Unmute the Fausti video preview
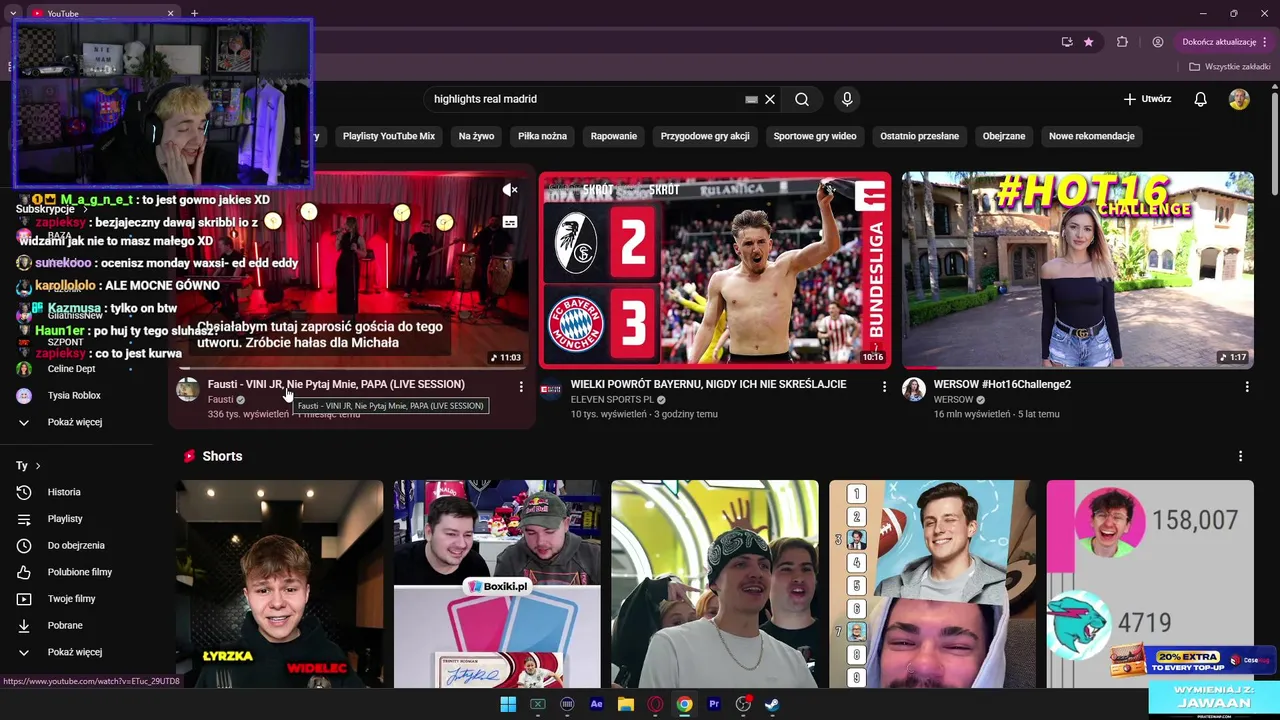Viewport: 1280px width, 720px height. tap(510, 190)
